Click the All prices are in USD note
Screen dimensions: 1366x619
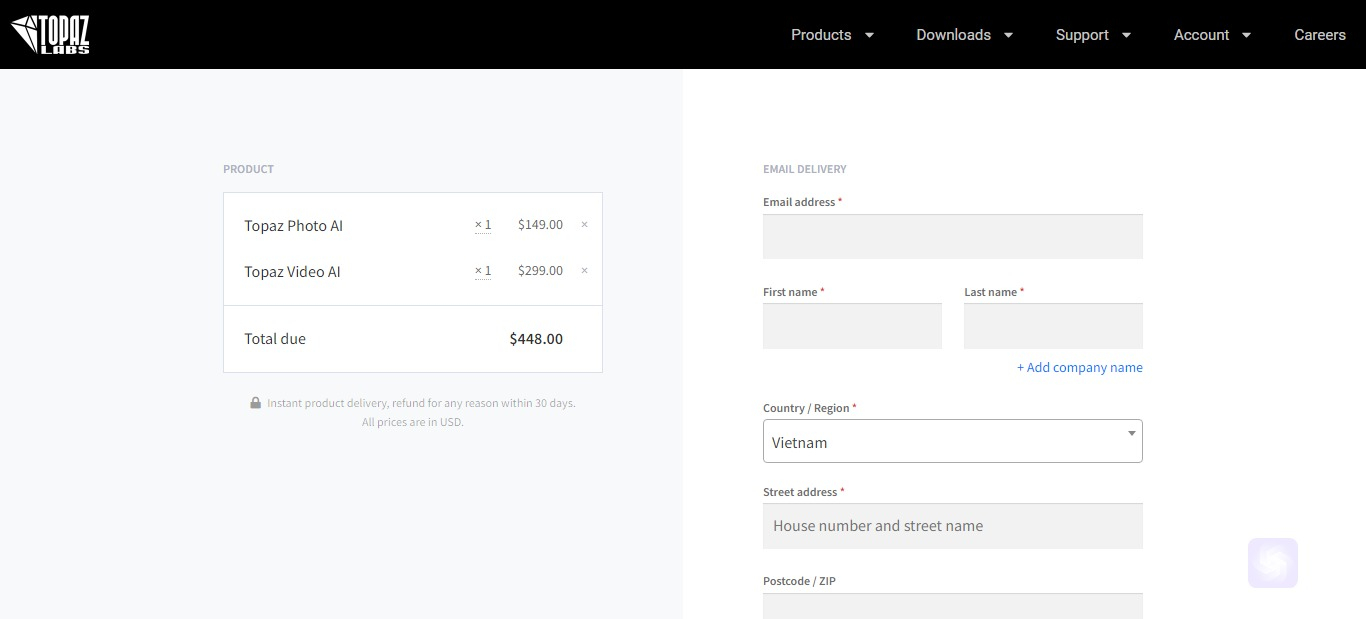click(x=413, y=422)
